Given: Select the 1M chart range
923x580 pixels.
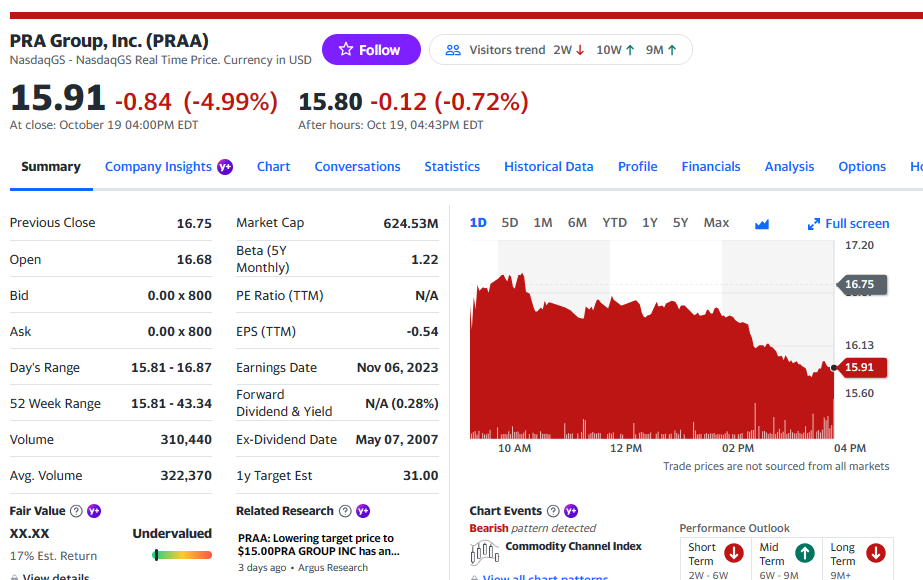Looking at the screenshot, I should click(543, 223).
